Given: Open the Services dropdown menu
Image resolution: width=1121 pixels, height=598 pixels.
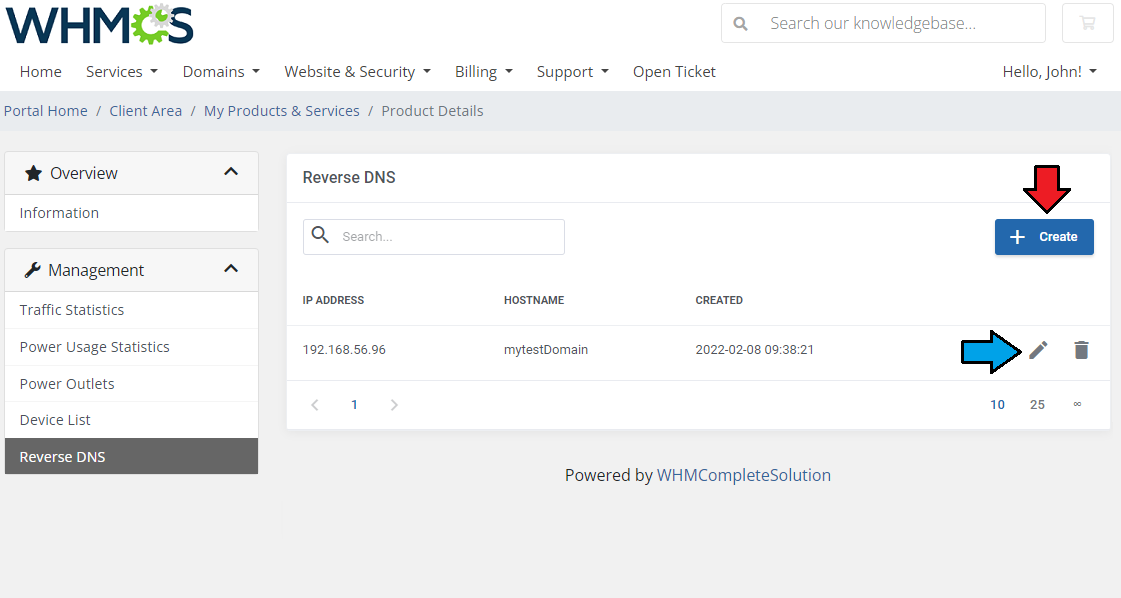Looking at the screenshot, I should click(x=122, y=72).
